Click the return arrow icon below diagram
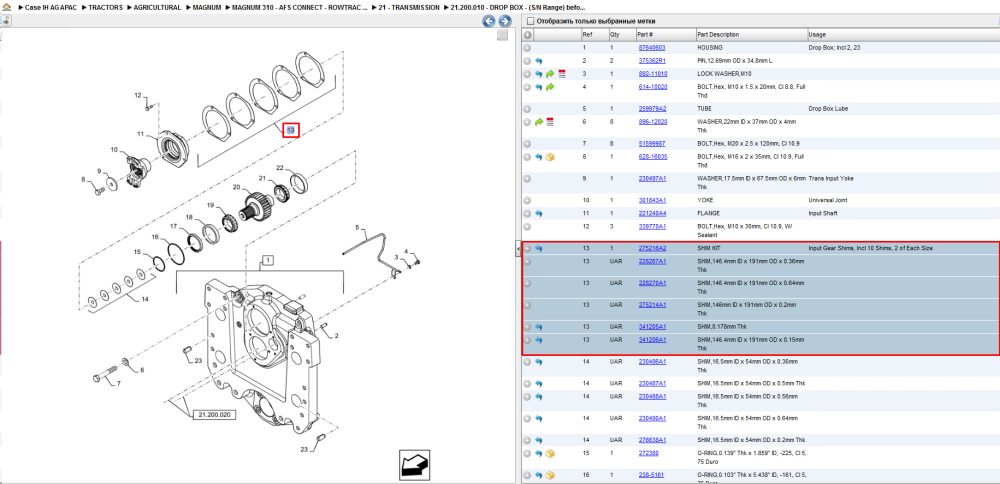This screenshot has width=1000, height=484. [415, 464]
